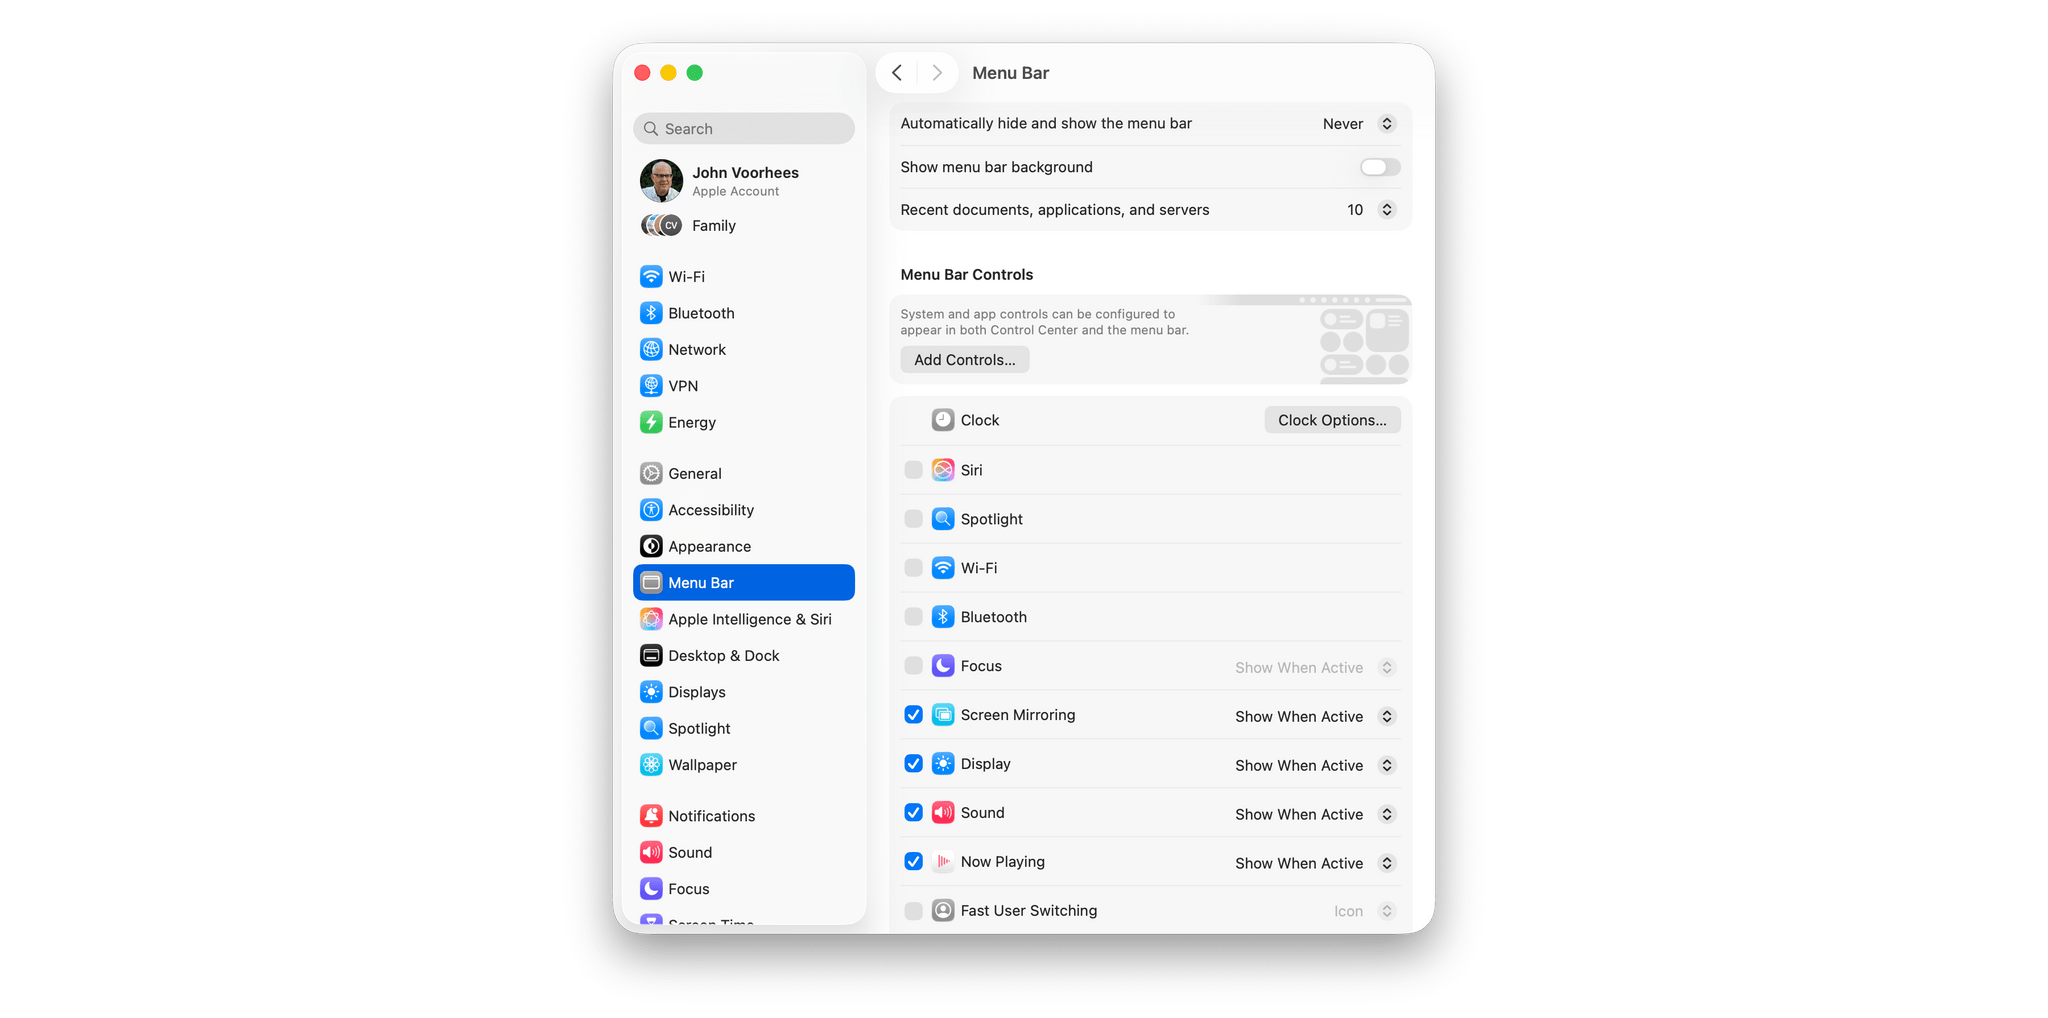Click the Apple Intelligence & Siri icon
The height and width of the screenshot is (1018, 2048).
pyautogui.click(x=651, y=619)
